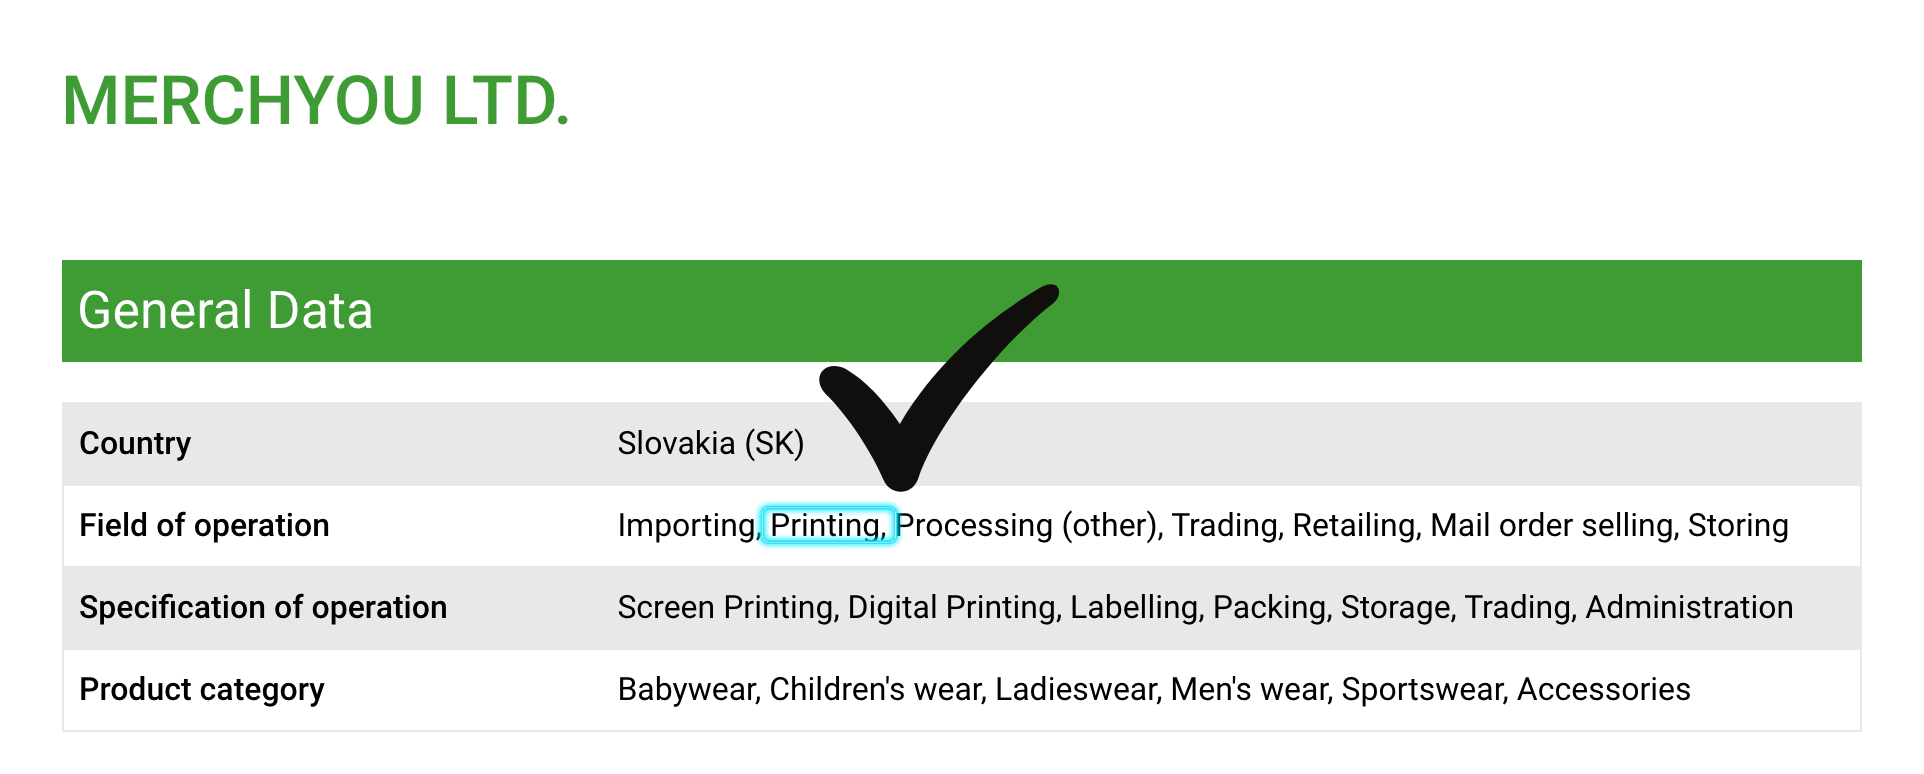1924x774 pixels.
Task: Select the Slovakia (SK) value
Action: (x=710, y=443)
